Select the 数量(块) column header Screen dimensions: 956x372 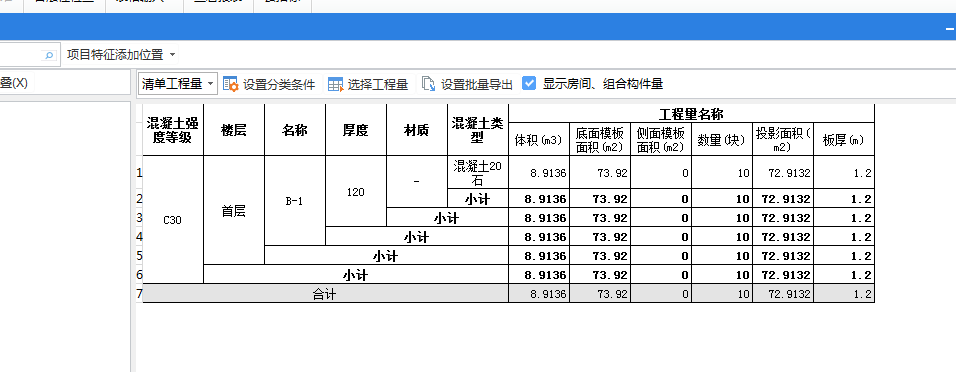(x=721, y=140)
